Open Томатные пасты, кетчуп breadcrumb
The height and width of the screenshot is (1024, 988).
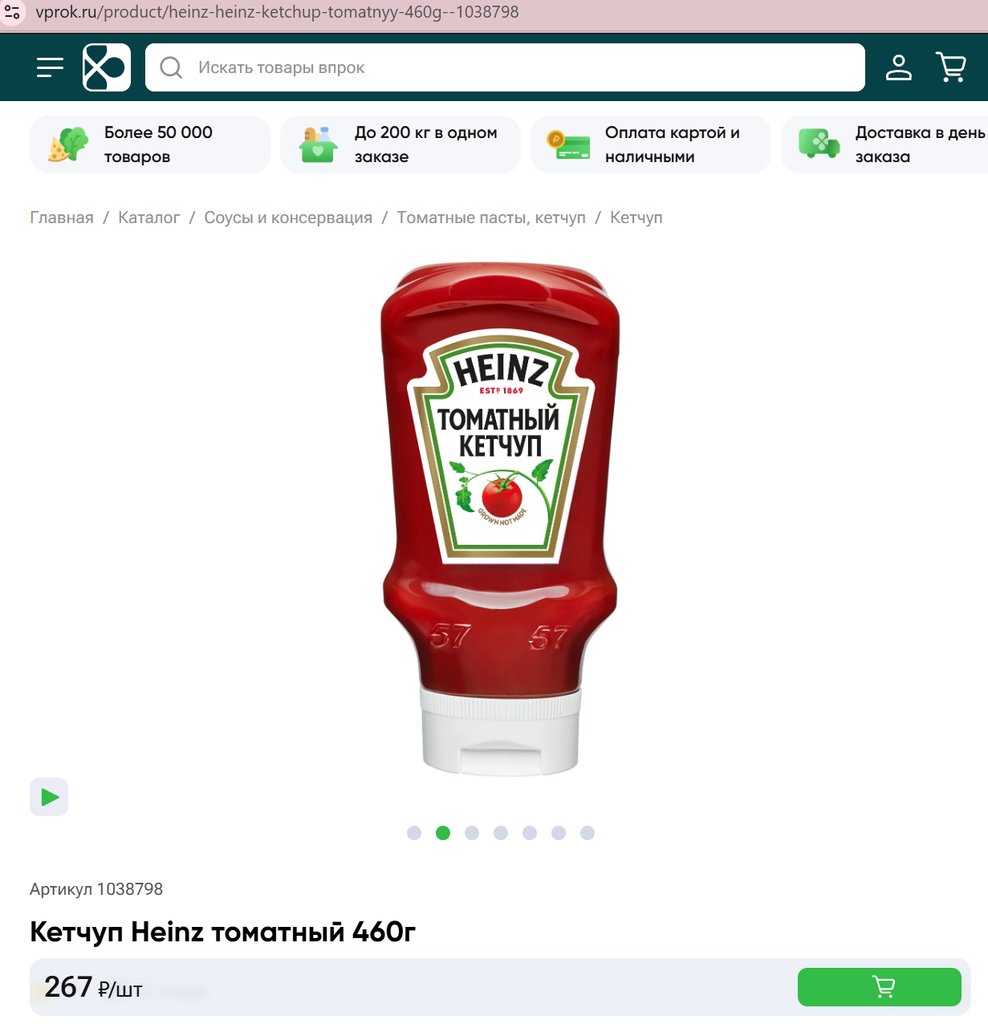[491, 217]
